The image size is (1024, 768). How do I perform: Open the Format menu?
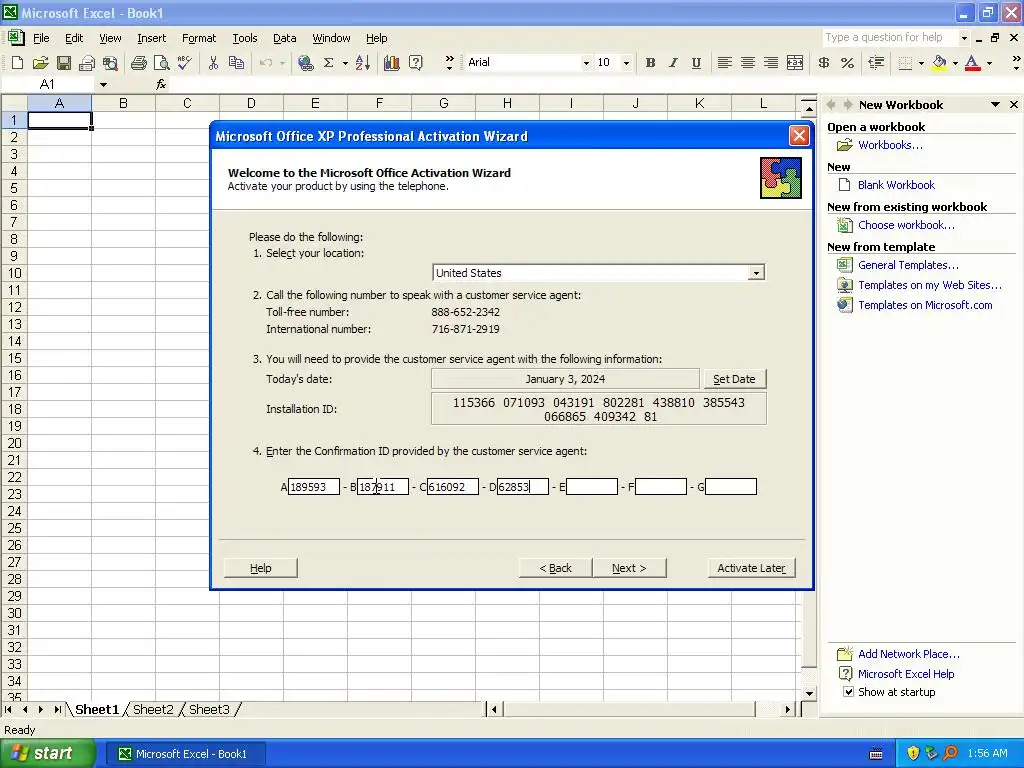pos(199,39)
